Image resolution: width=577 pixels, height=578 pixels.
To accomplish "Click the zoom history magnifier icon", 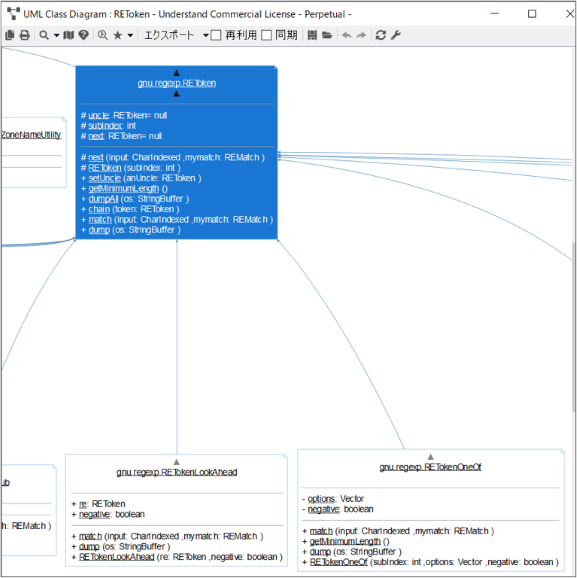I will [x=103, y=35].
